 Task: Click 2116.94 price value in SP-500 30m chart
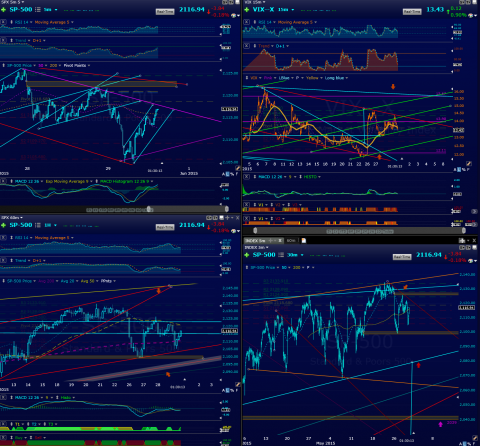429,255
